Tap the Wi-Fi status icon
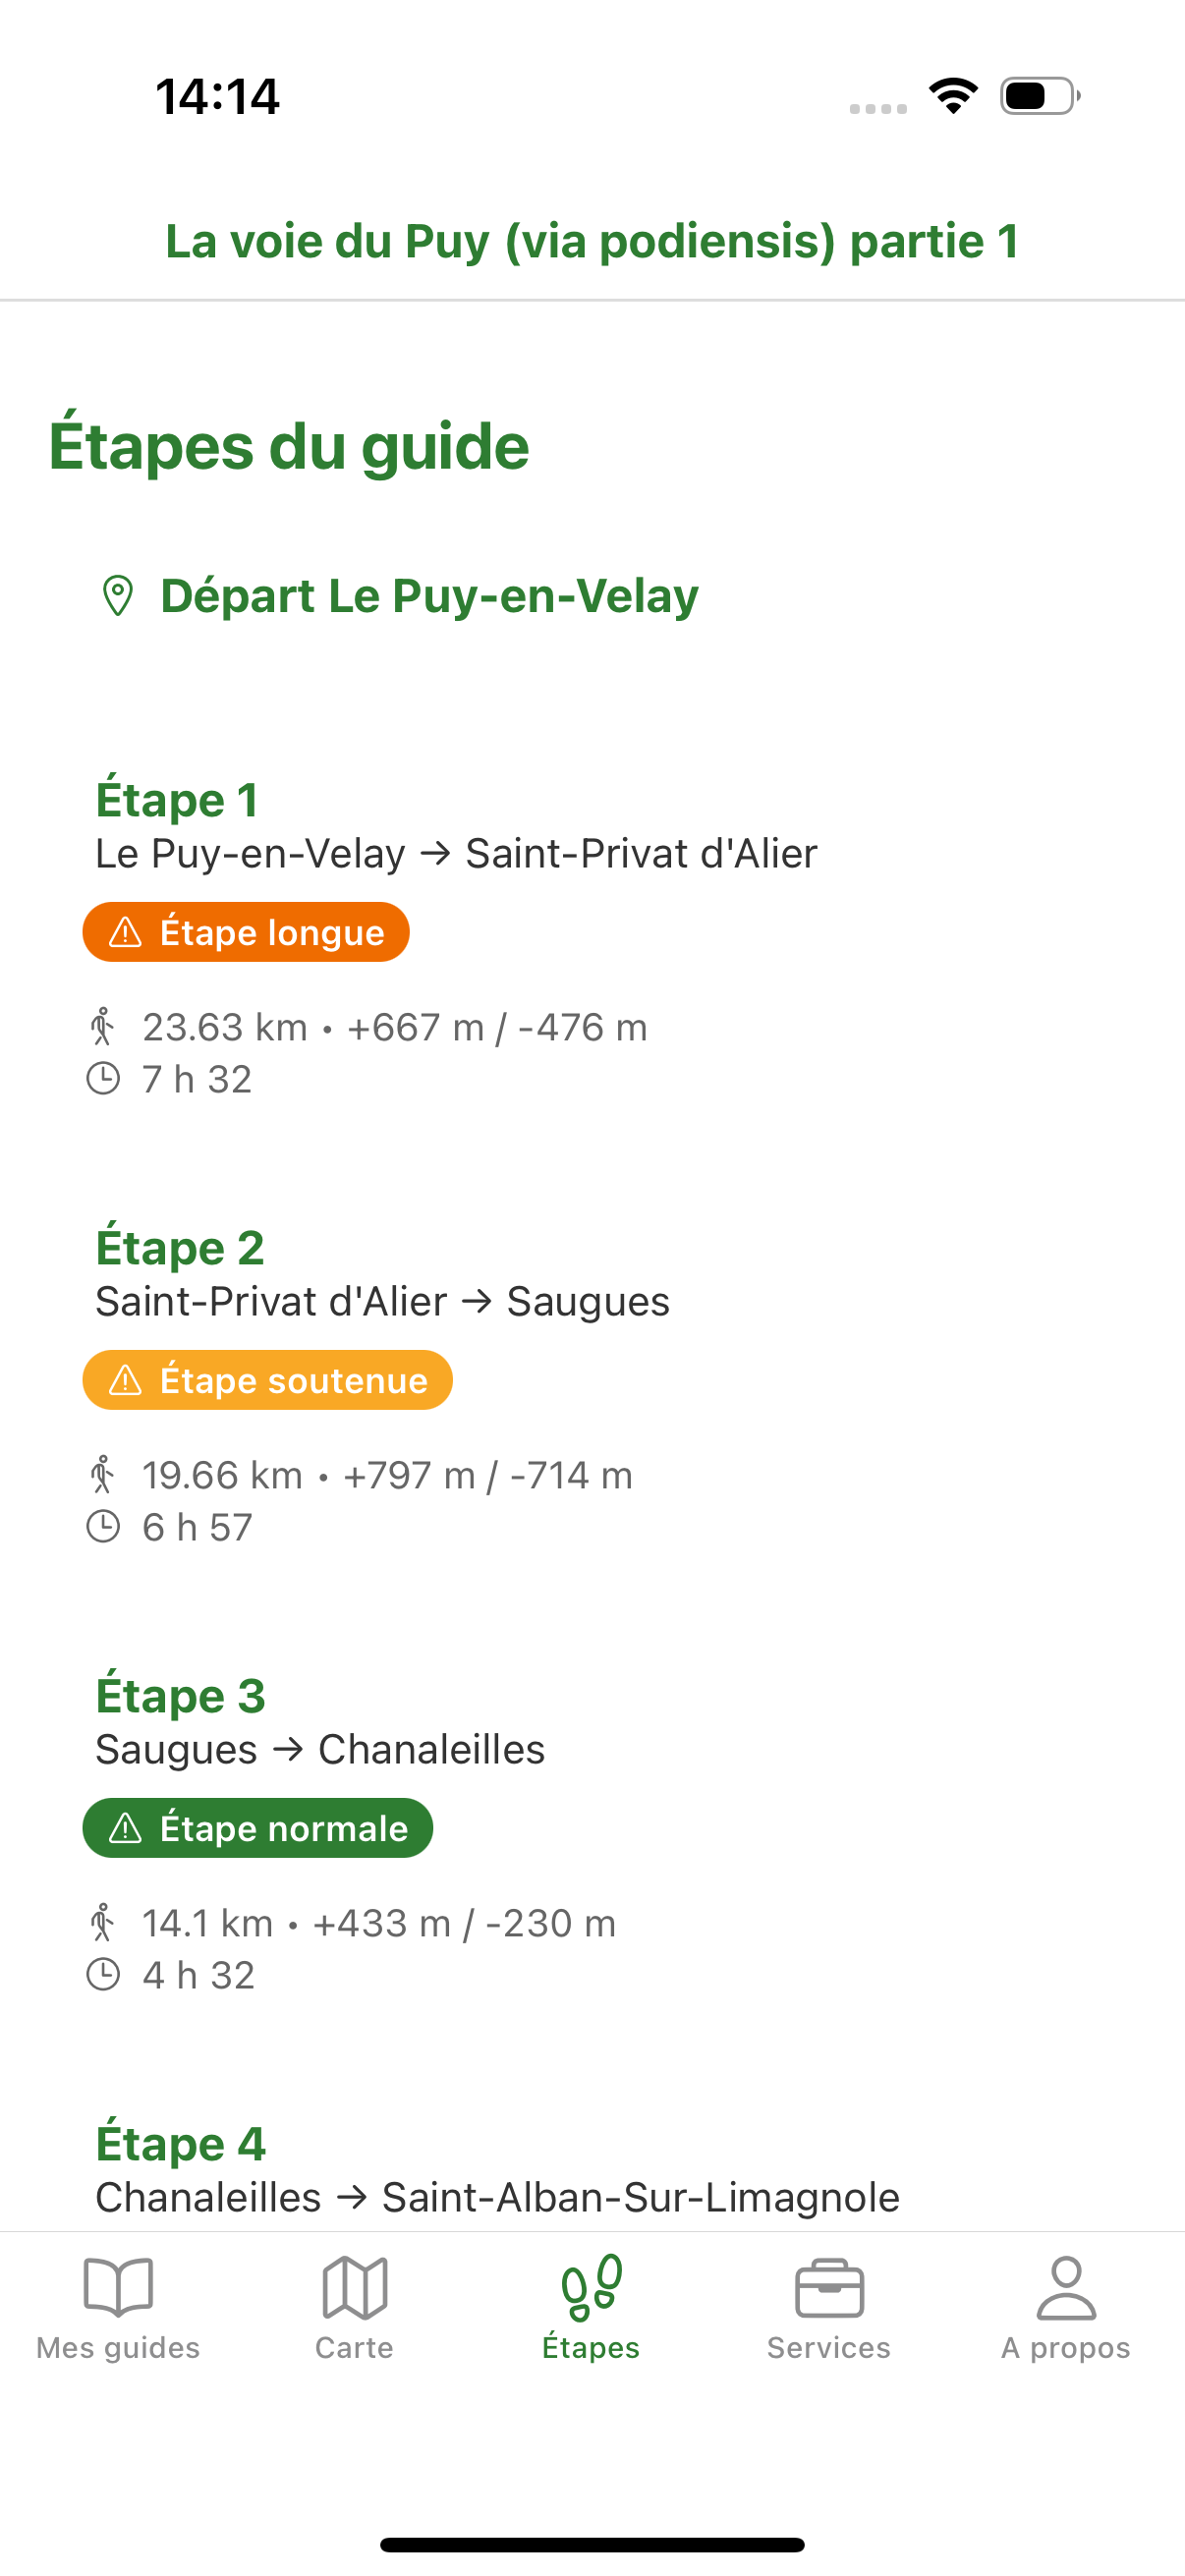Screen dimensions: 1185x2576 pyautogui.click(x=953, y=96)
